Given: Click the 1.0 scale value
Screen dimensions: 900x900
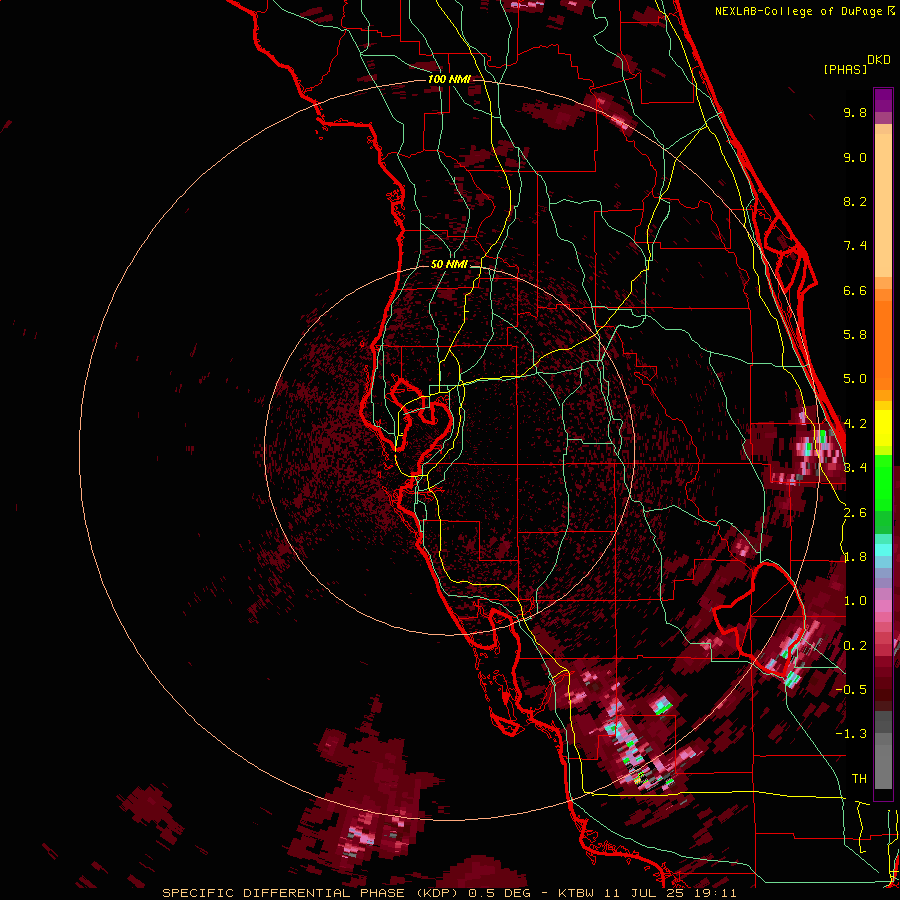Looking at the screenshot, I should click(x=855, y=601).
